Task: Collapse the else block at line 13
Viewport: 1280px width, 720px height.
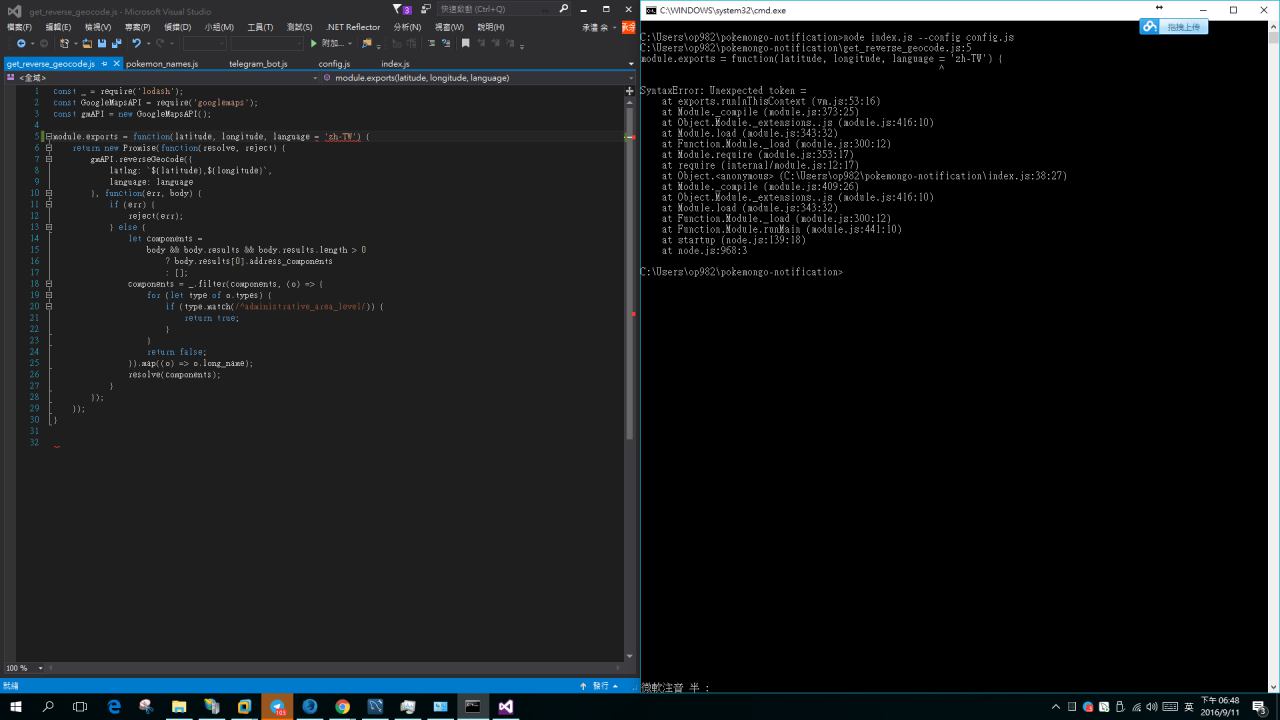Action: click(x=48, y=228)
